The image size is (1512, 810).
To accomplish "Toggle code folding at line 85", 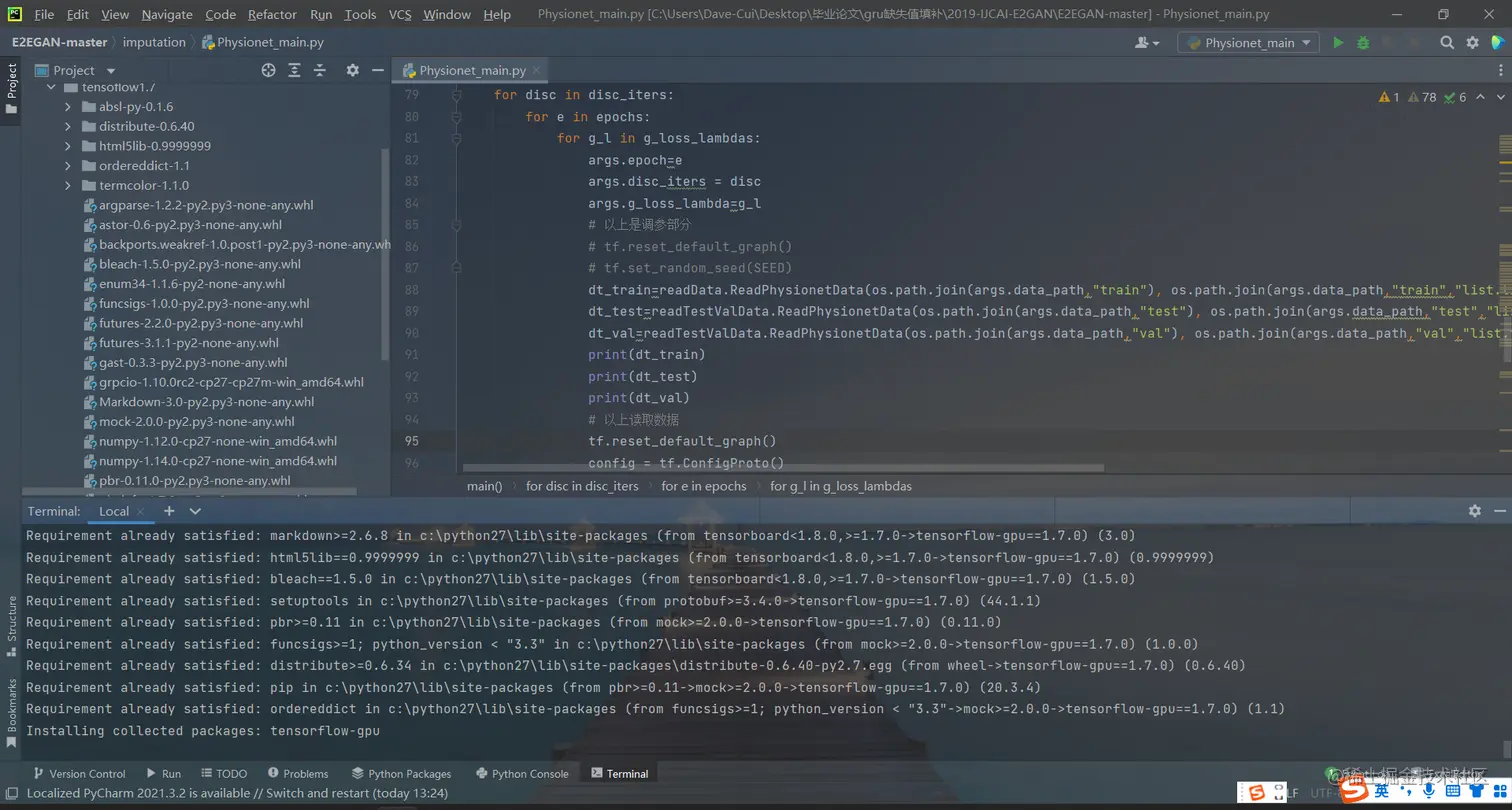I will click(x=456, y=225).
